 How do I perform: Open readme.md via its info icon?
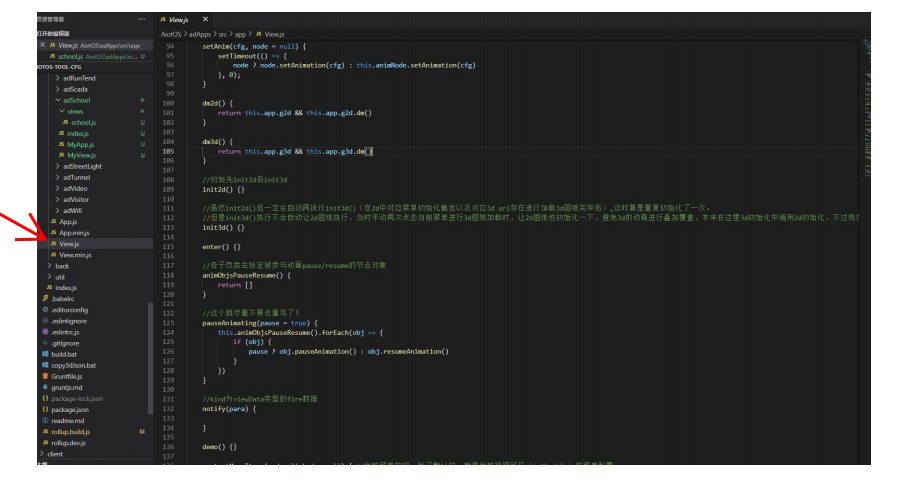[45, 420]
